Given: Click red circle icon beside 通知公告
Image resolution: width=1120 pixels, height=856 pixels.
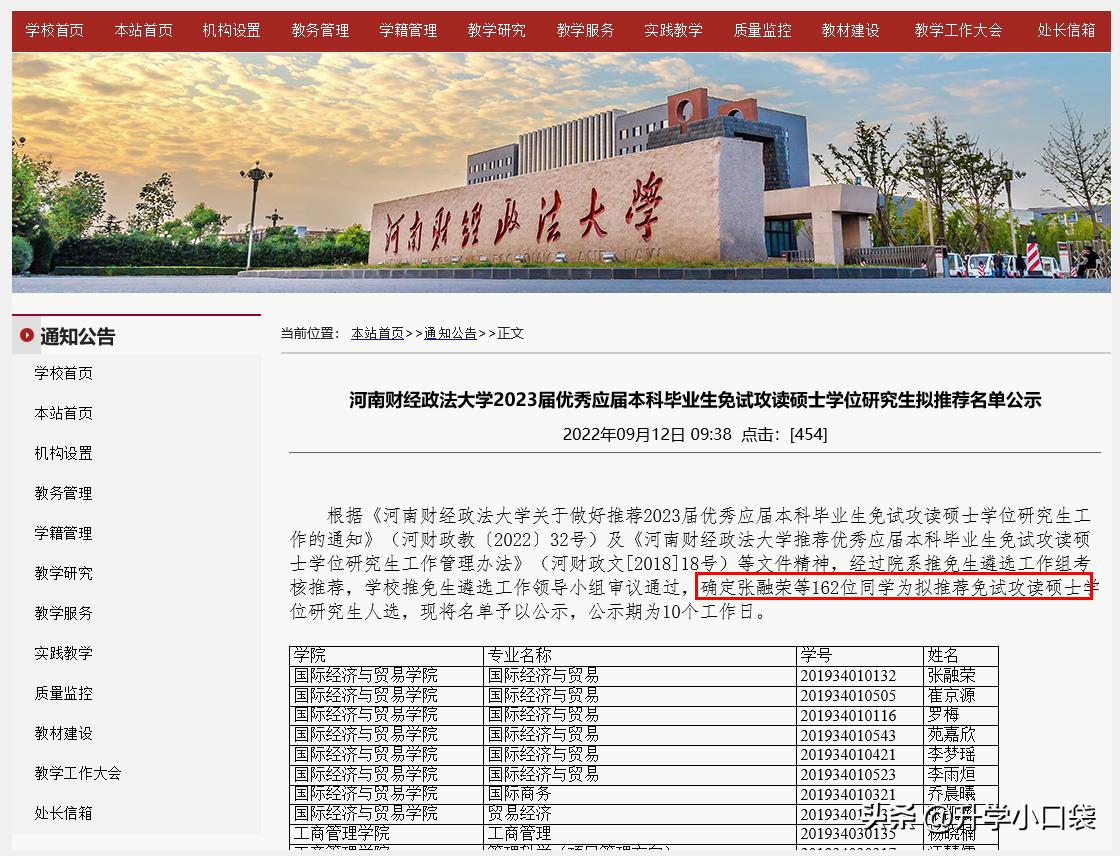Looking at the screenshot, I should pyautogui.click(x=26, y=335).
